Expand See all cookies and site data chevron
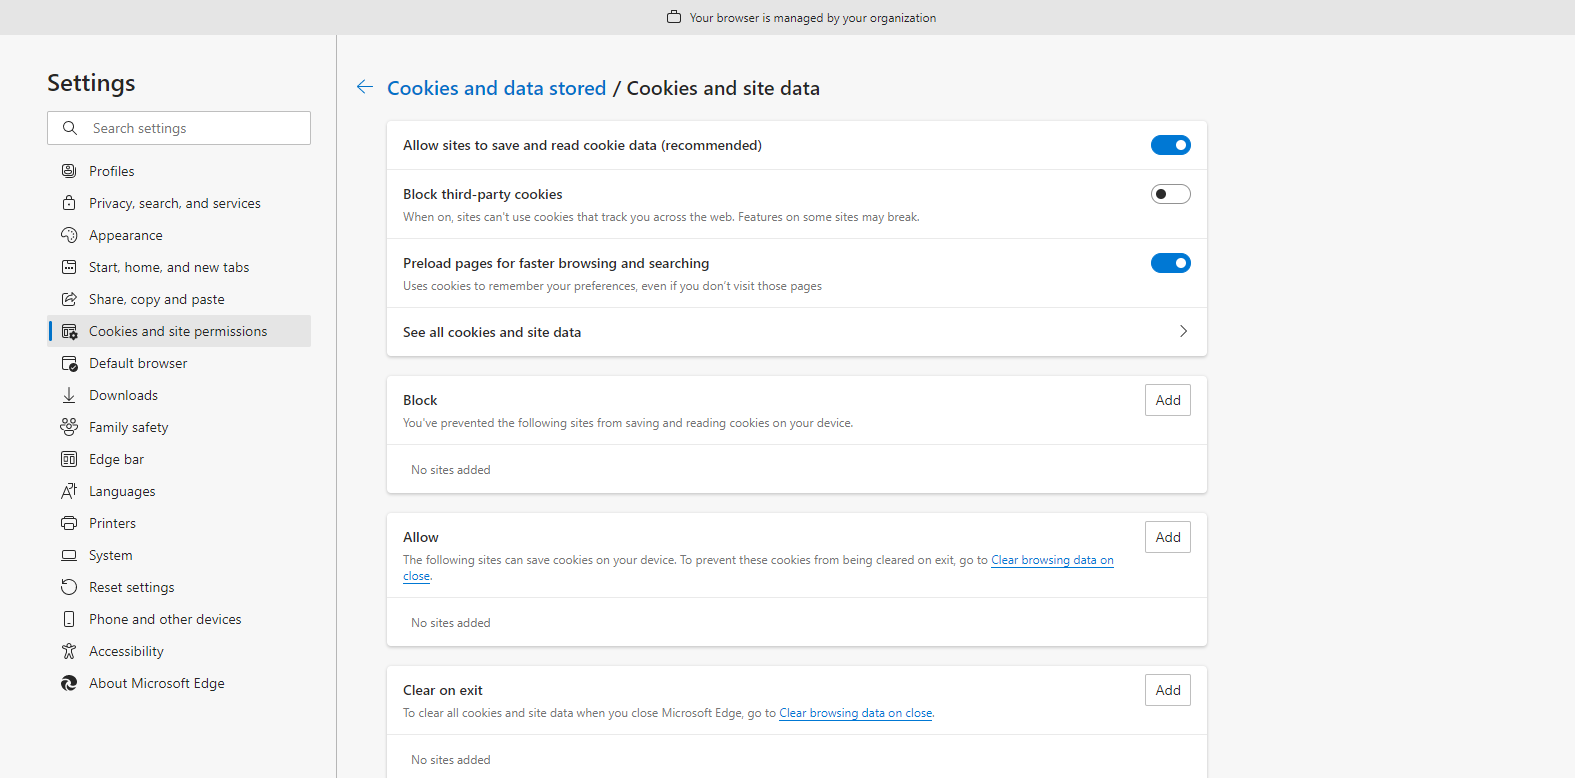This screenshot has width=1575, height=778. coord(1183,331)
